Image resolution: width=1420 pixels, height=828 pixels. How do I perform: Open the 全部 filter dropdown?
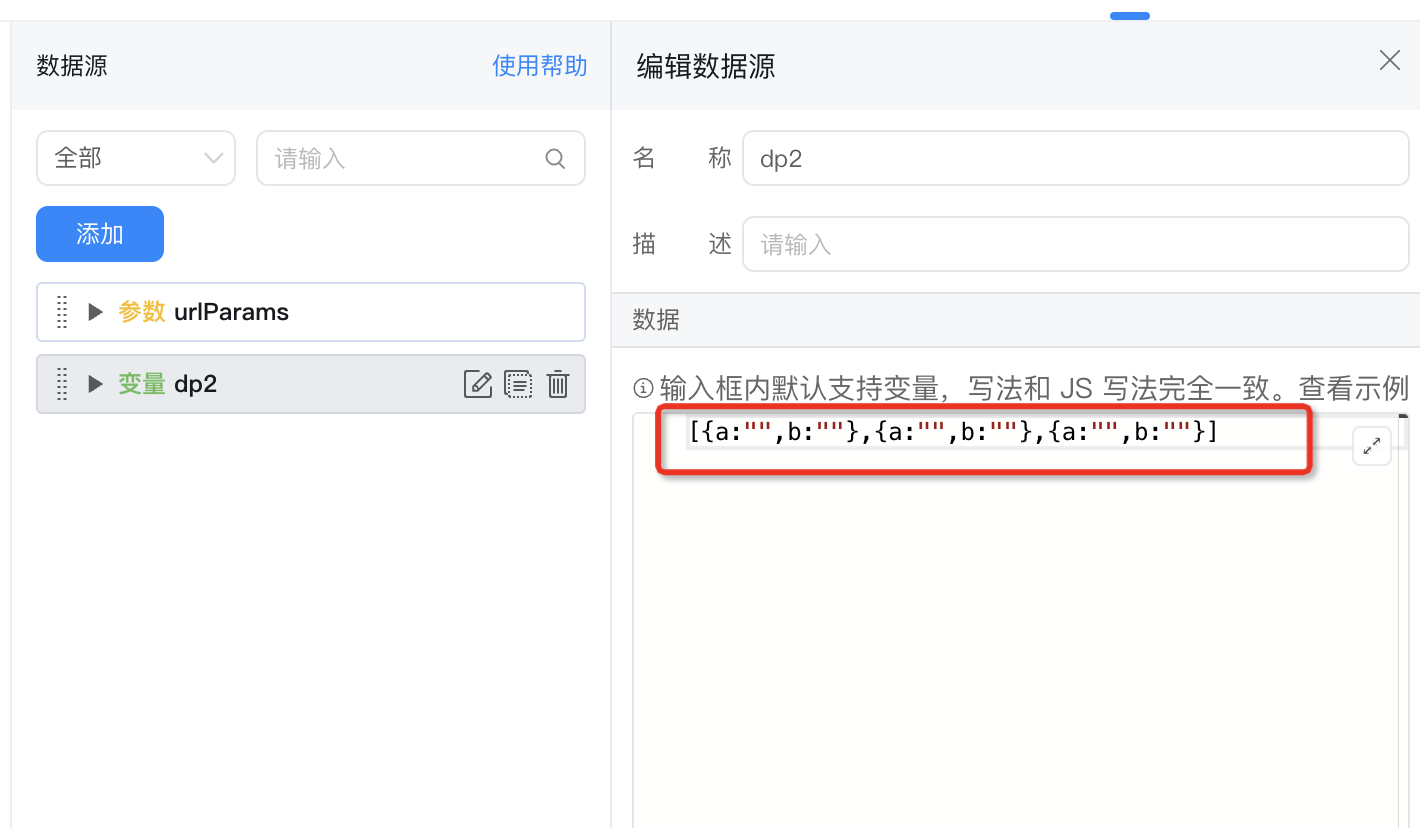point(136,158)
